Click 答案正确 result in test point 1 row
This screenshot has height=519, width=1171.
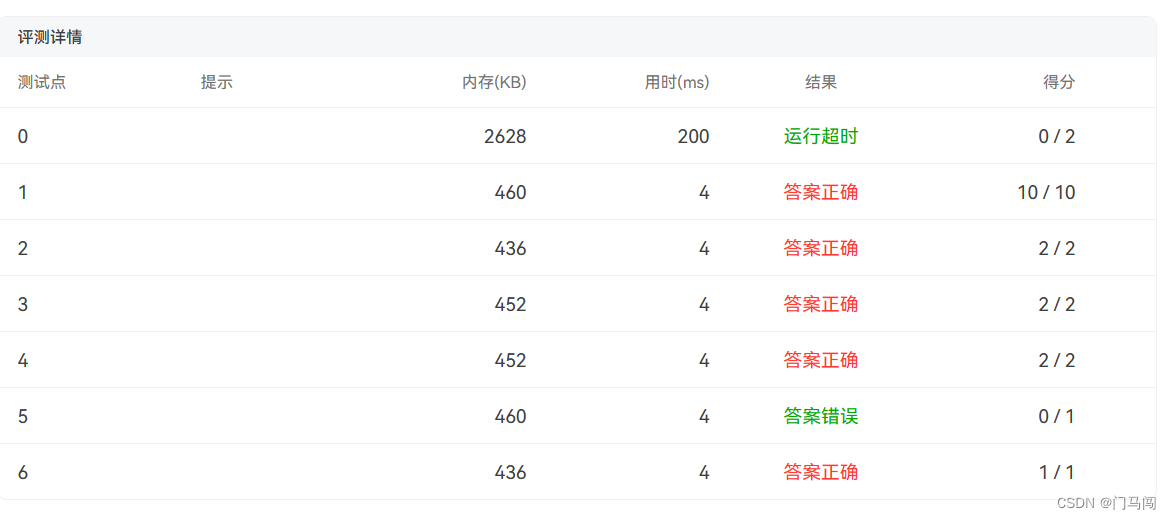(x=821, y=192)
